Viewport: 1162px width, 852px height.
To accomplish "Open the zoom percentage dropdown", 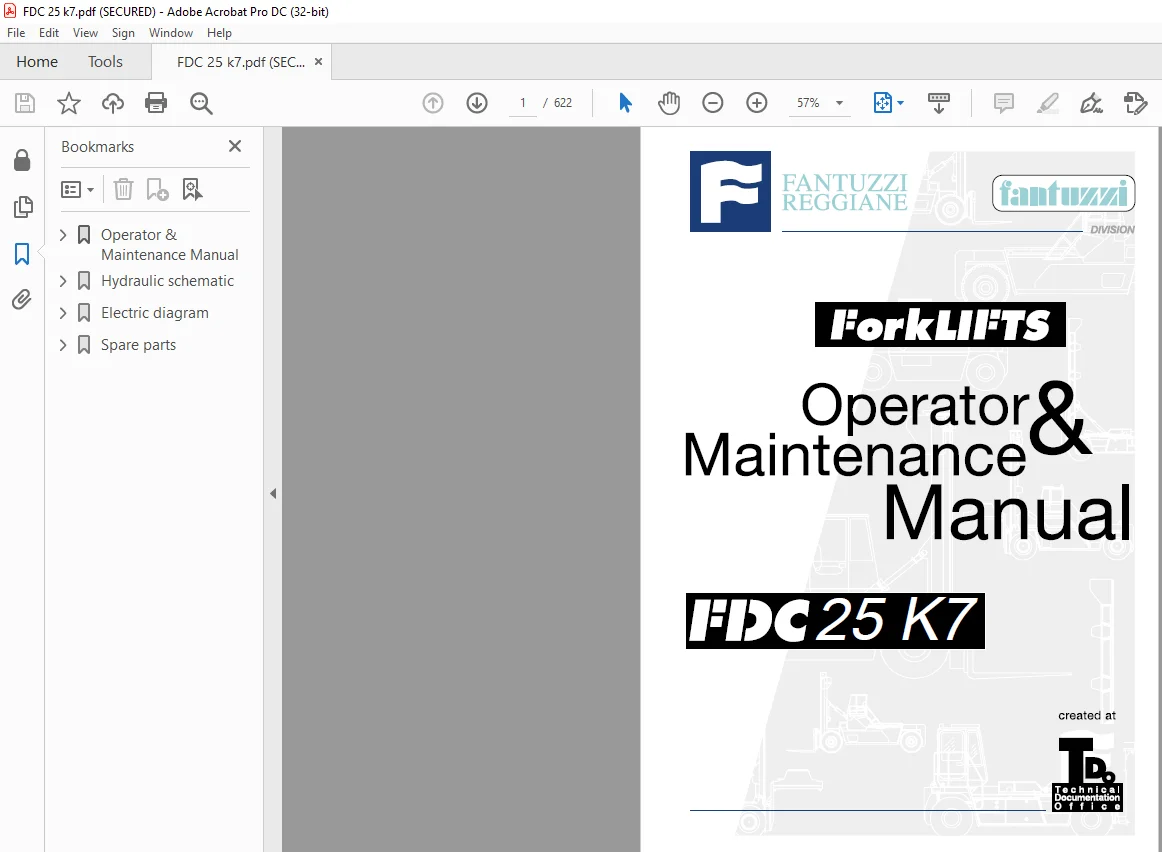I will [839, 103].
